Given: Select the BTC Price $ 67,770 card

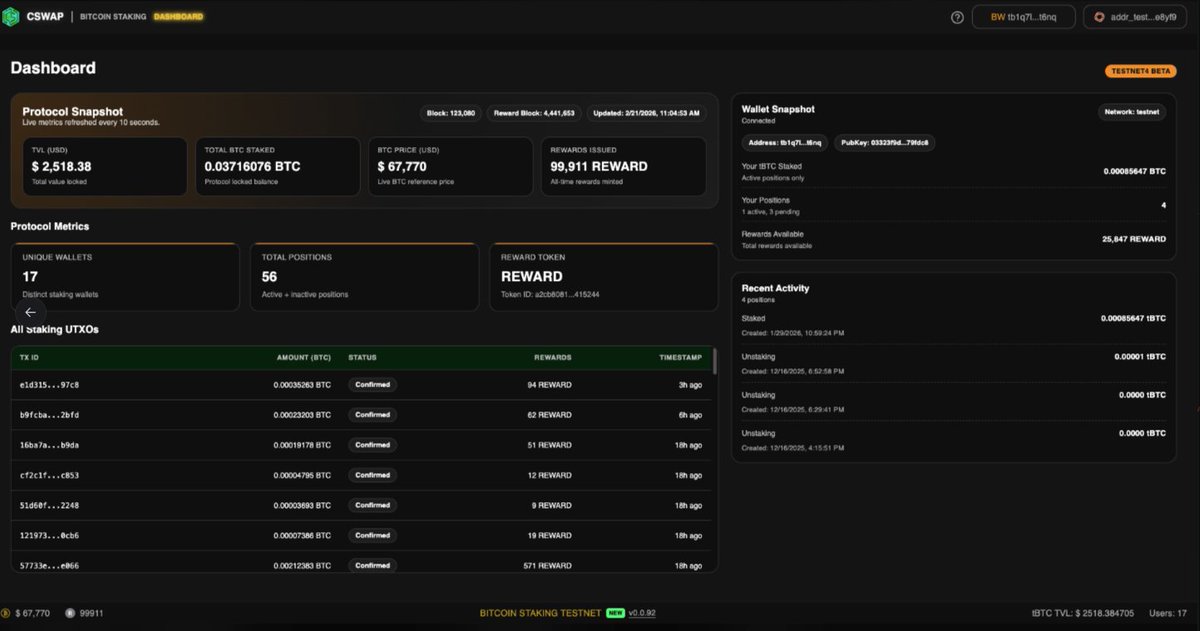Looking at the screenshot, I should tap(451, 167).
